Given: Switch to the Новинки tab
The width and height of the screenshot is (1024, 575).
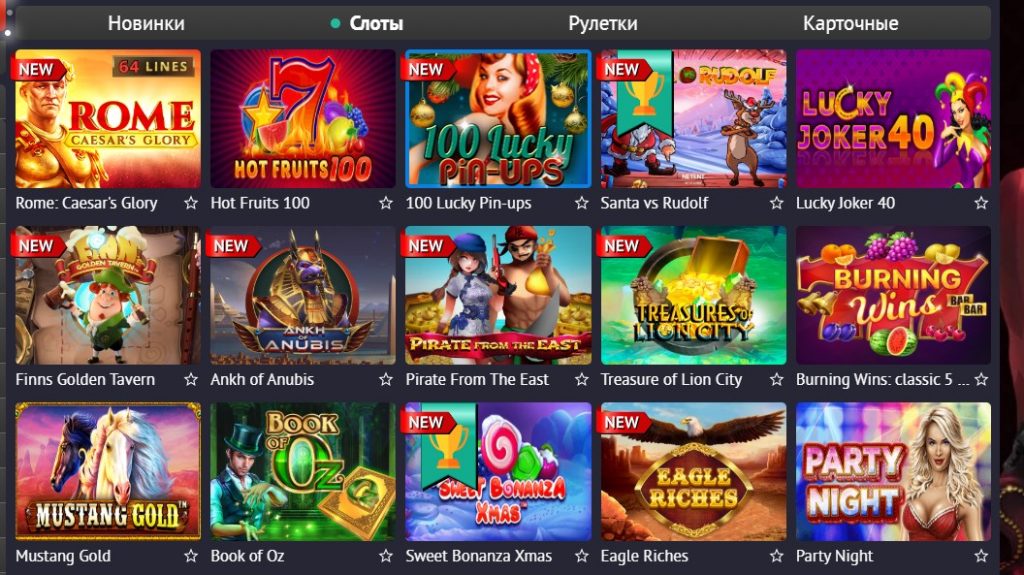Looking at the screenshot, I should (146, 24).
